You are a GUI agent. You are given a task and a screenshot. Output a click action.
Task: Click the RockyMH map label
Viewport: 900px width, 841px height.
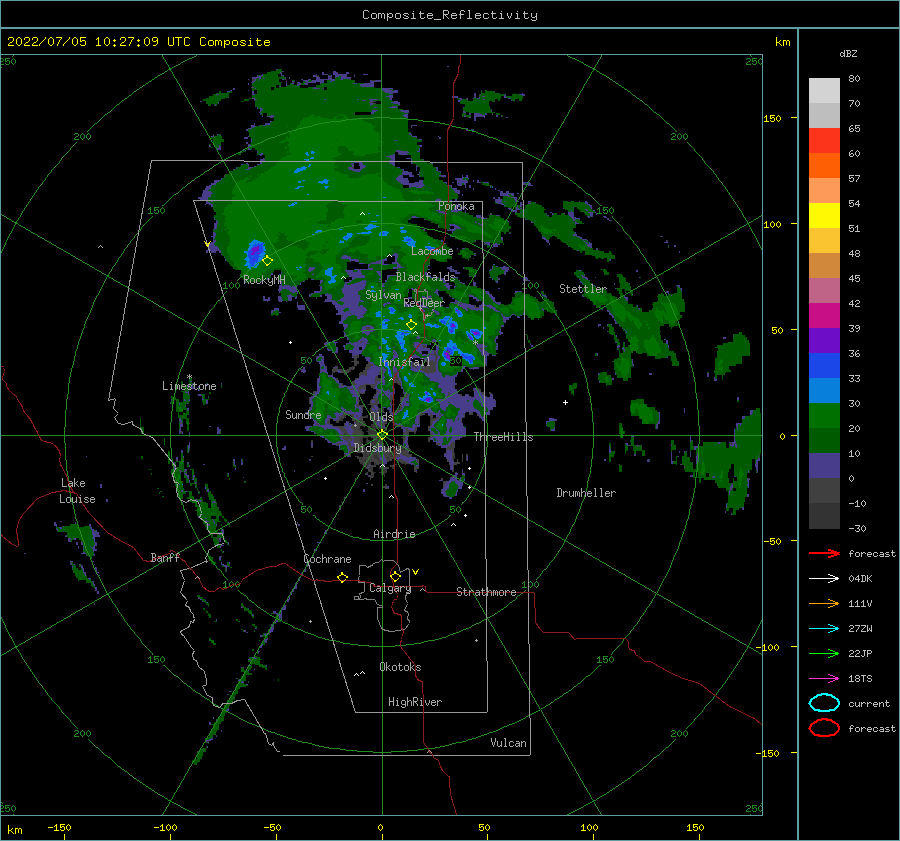click(264, 280)
